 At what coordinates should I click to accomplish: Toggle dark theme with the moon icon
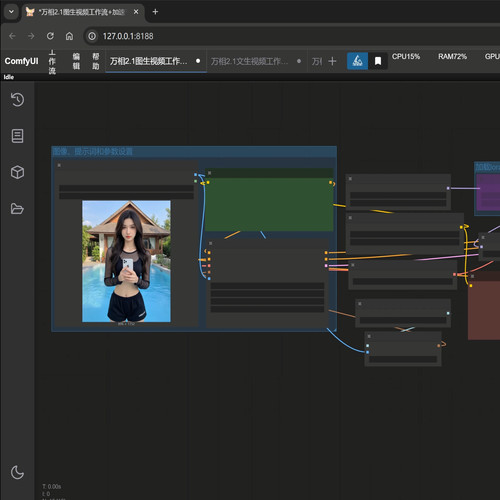point(17,472)
